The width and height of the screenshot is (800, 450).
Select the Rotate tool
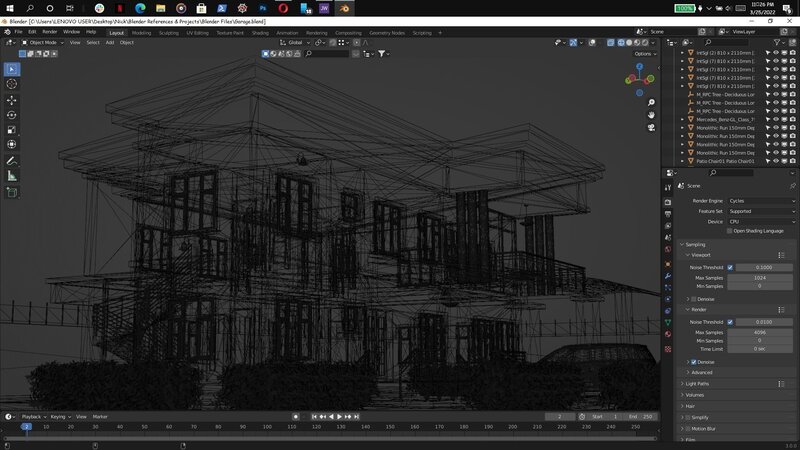(12, 115)
